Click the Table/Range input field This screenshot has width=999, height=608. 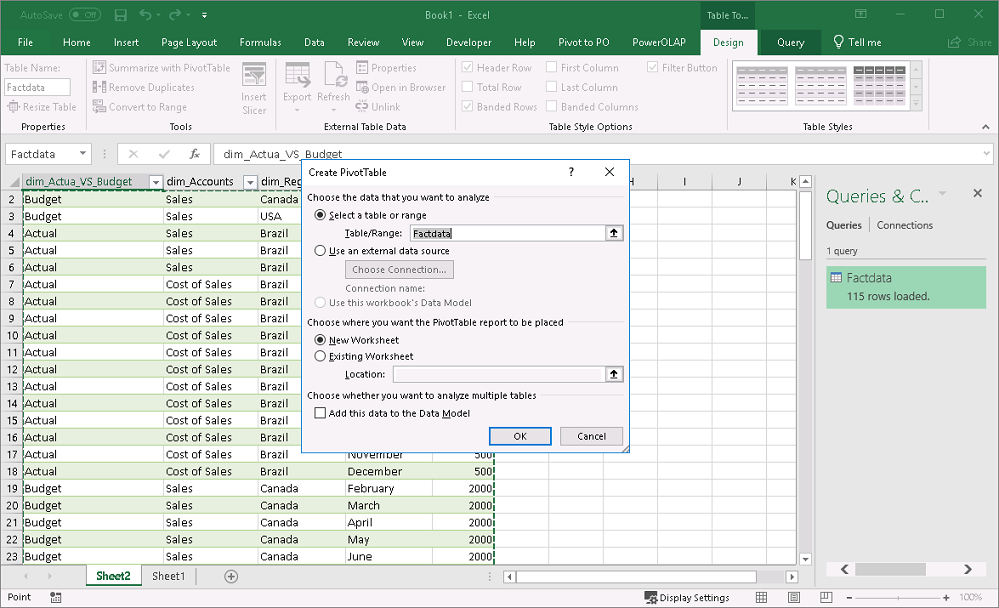[508, 233]
